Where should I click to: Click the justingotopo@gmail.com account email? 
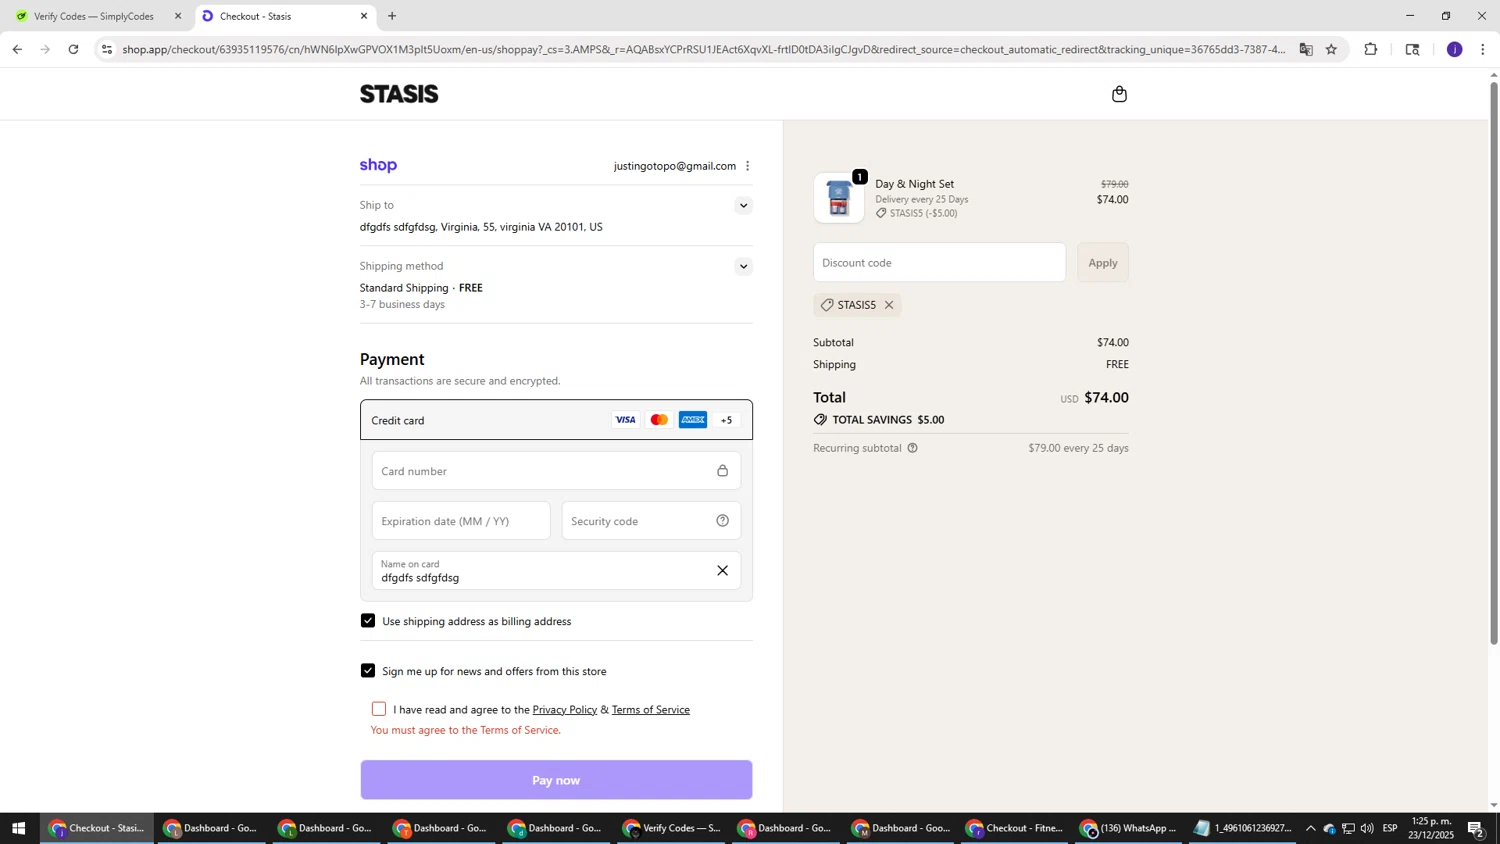pyautogui.click(x=674, y=166)
